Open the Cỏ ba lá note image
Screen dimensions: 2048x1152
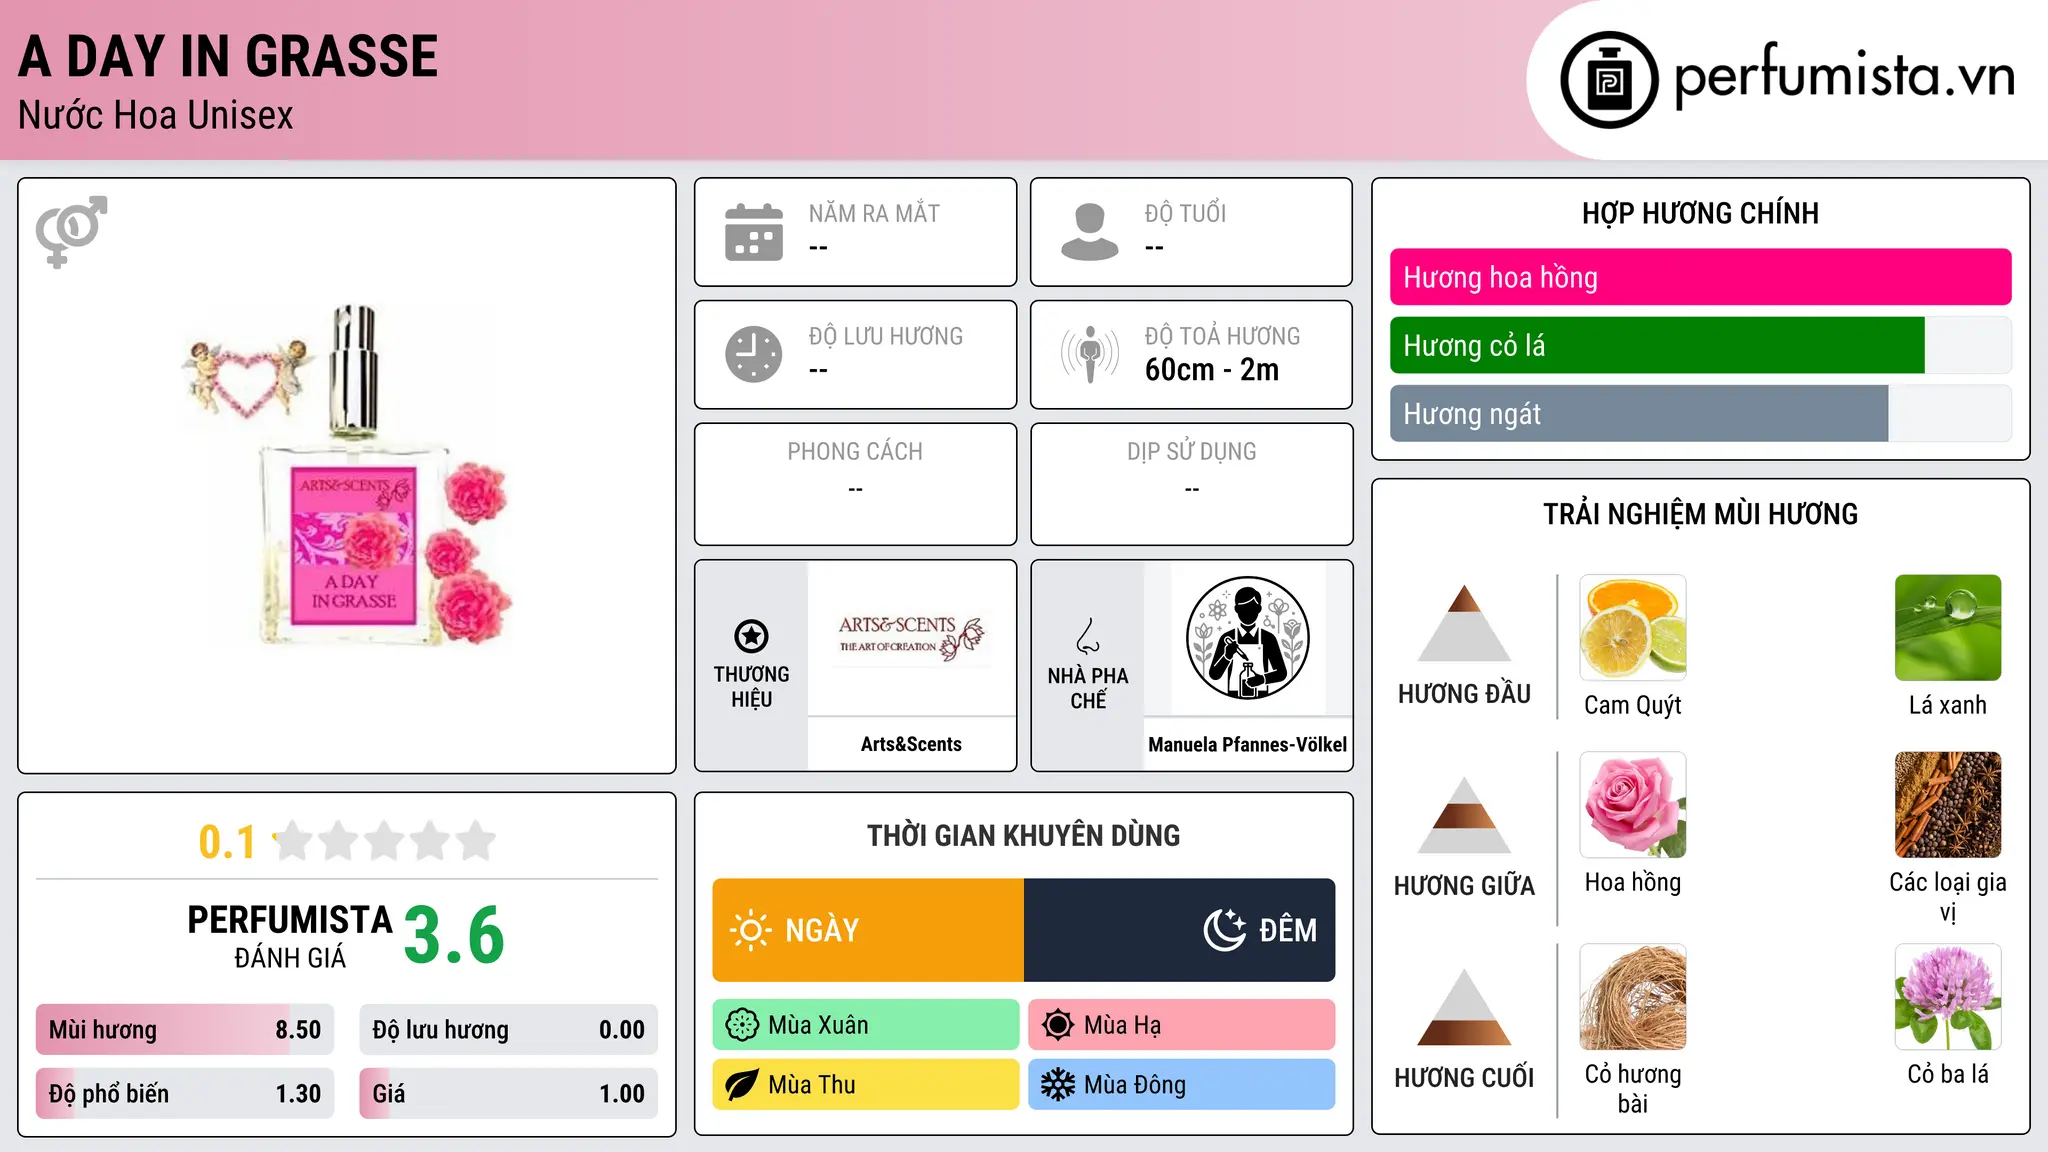1948,997
